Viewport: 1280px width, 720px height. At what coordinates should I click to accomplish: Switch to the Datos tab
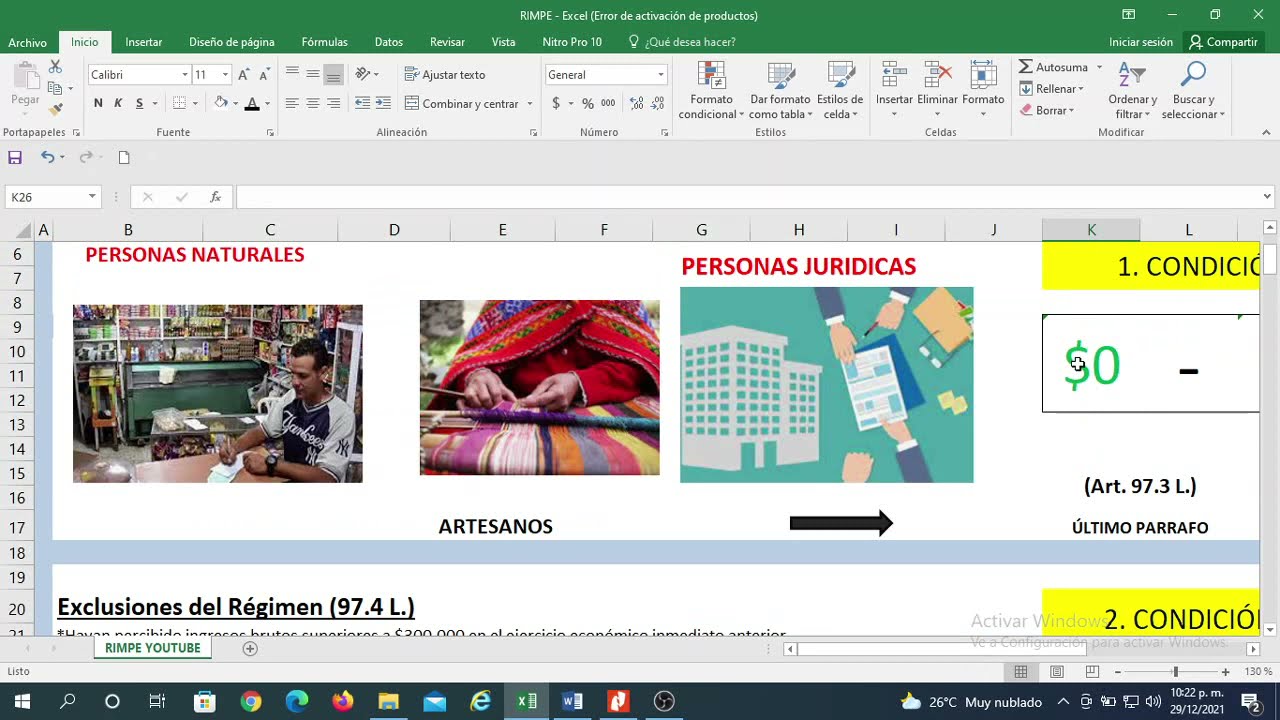coord(389,42)
